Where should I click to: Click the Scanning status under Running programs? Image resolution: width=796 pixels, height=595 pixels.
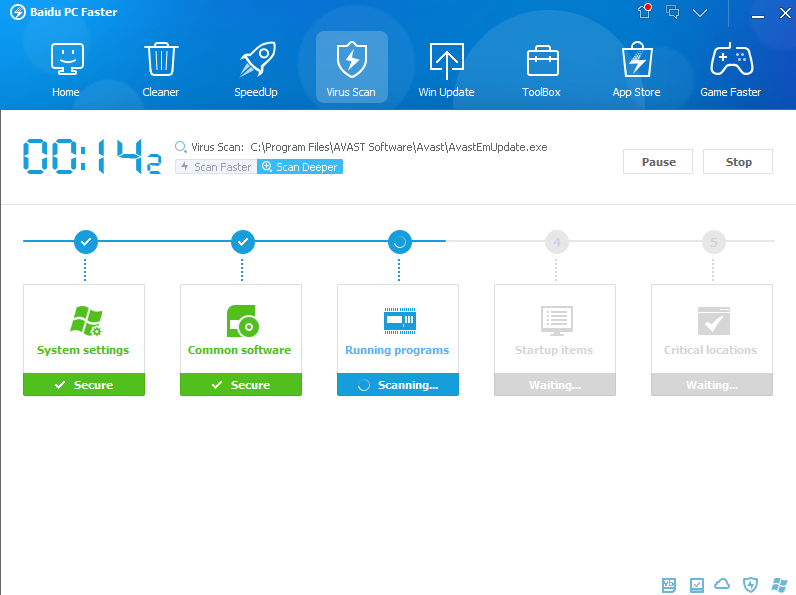click(x=398, y=385)
